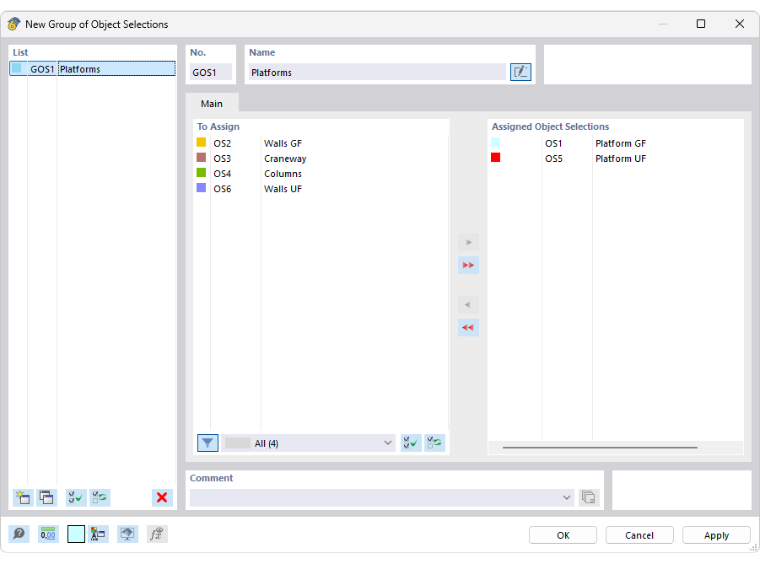The height and width of the screenshot is (563, 760).
Task: Click the No. field showing GOS1
Action: (x=211, y=72)
